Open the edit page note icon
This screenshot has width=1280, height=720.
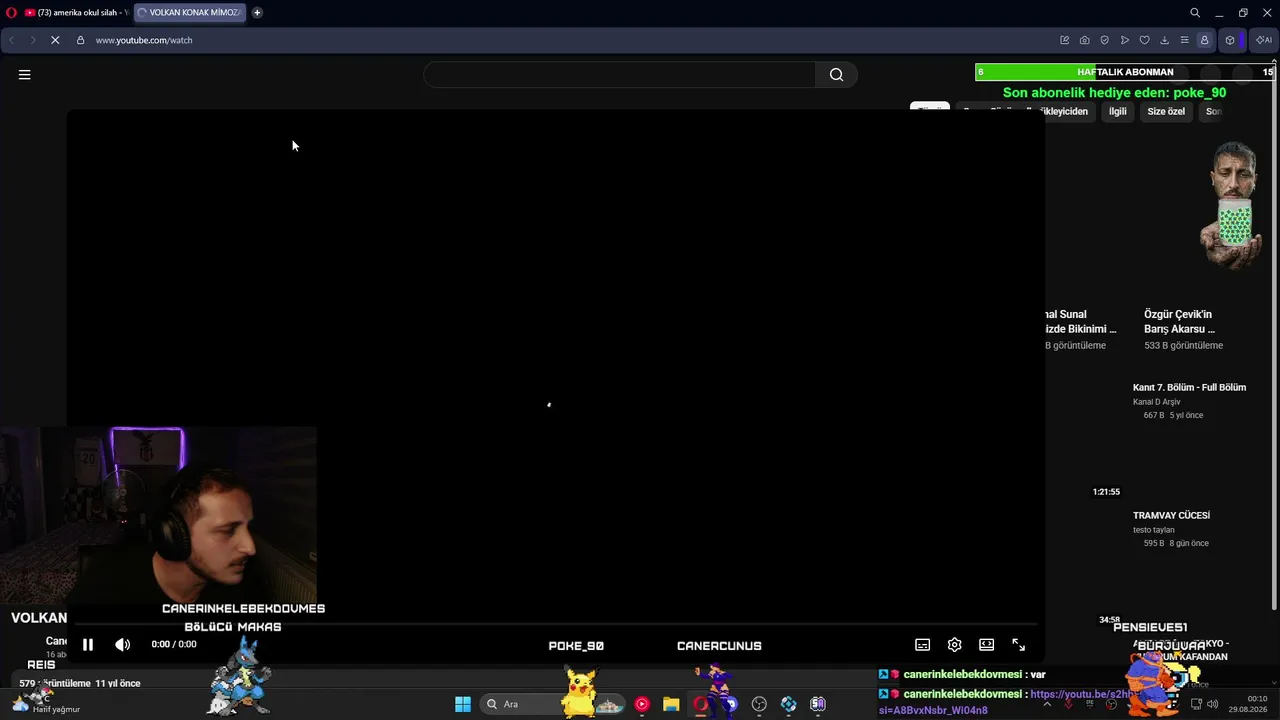pos(1065,40)
